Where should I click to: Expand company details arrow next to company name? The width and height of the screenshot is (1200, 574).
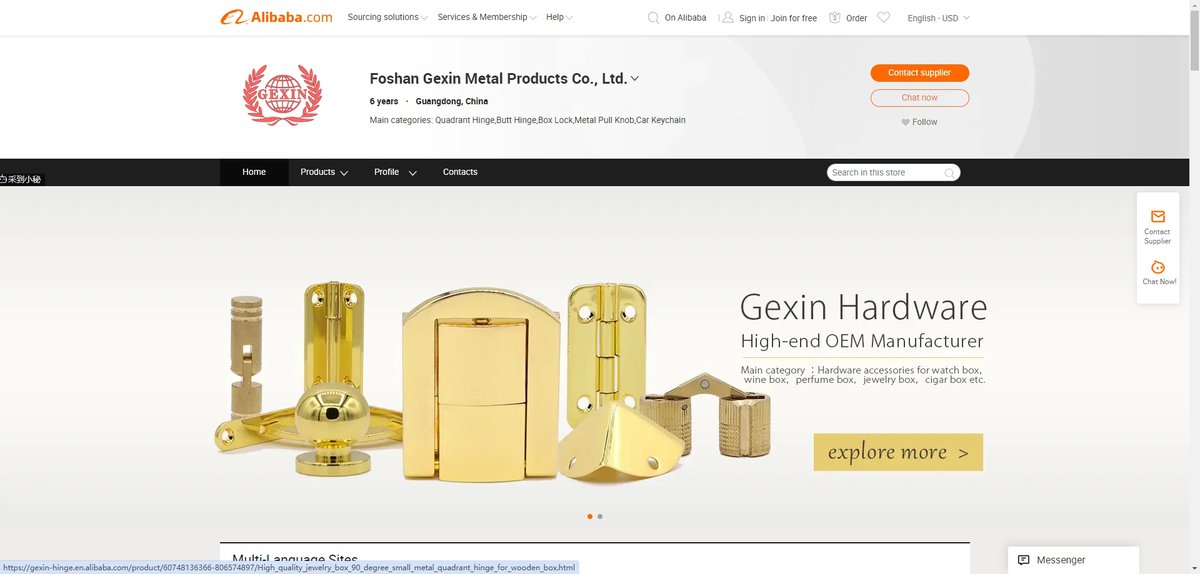tap(635, 79)
